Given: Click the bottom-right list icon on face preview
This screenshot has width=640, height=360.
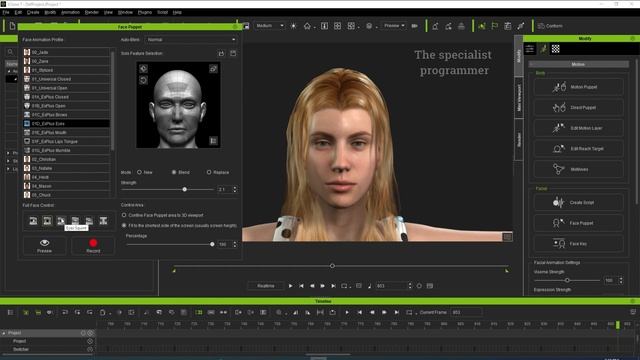Looking at the screenshot, I should click(213, 141).
